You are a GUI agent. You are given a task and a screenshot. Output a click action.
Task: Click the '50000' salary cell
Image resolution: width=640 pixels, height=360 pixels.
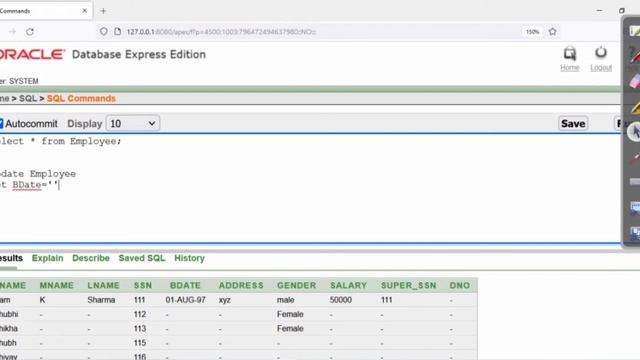coord(341,300)
